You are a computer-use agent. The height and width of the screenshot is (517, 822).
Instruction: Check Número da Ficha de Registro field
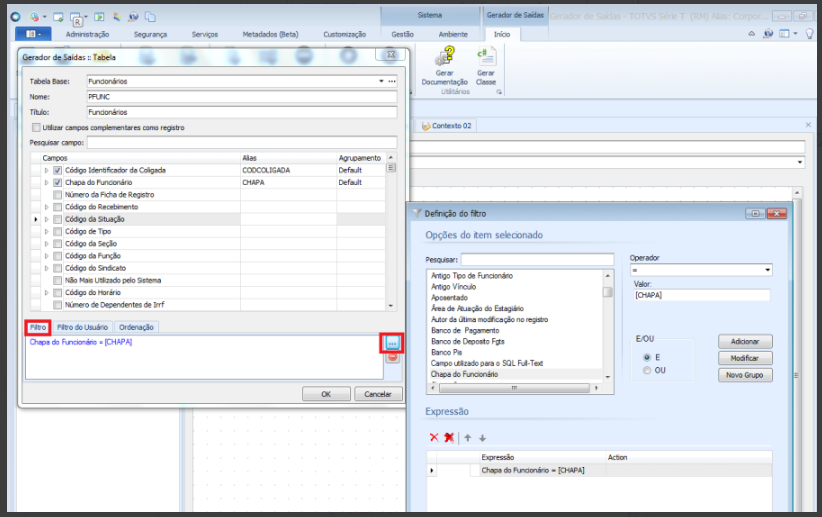click(x=58, y=195)
